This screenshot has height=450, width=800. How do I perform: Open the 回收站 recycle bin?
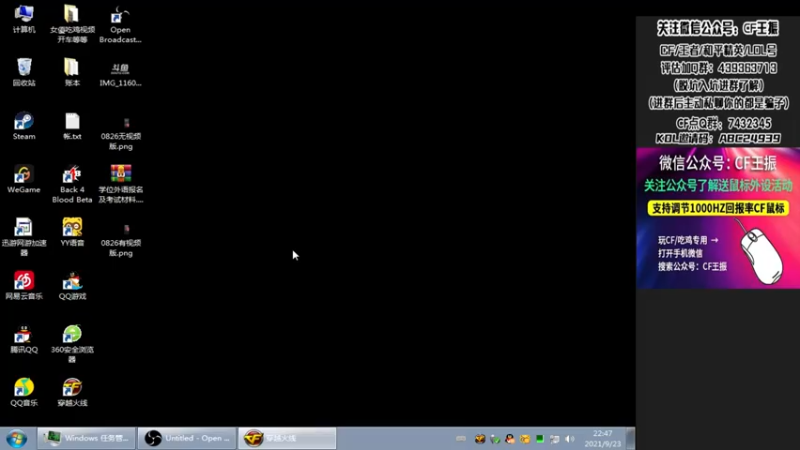[24, 72]
